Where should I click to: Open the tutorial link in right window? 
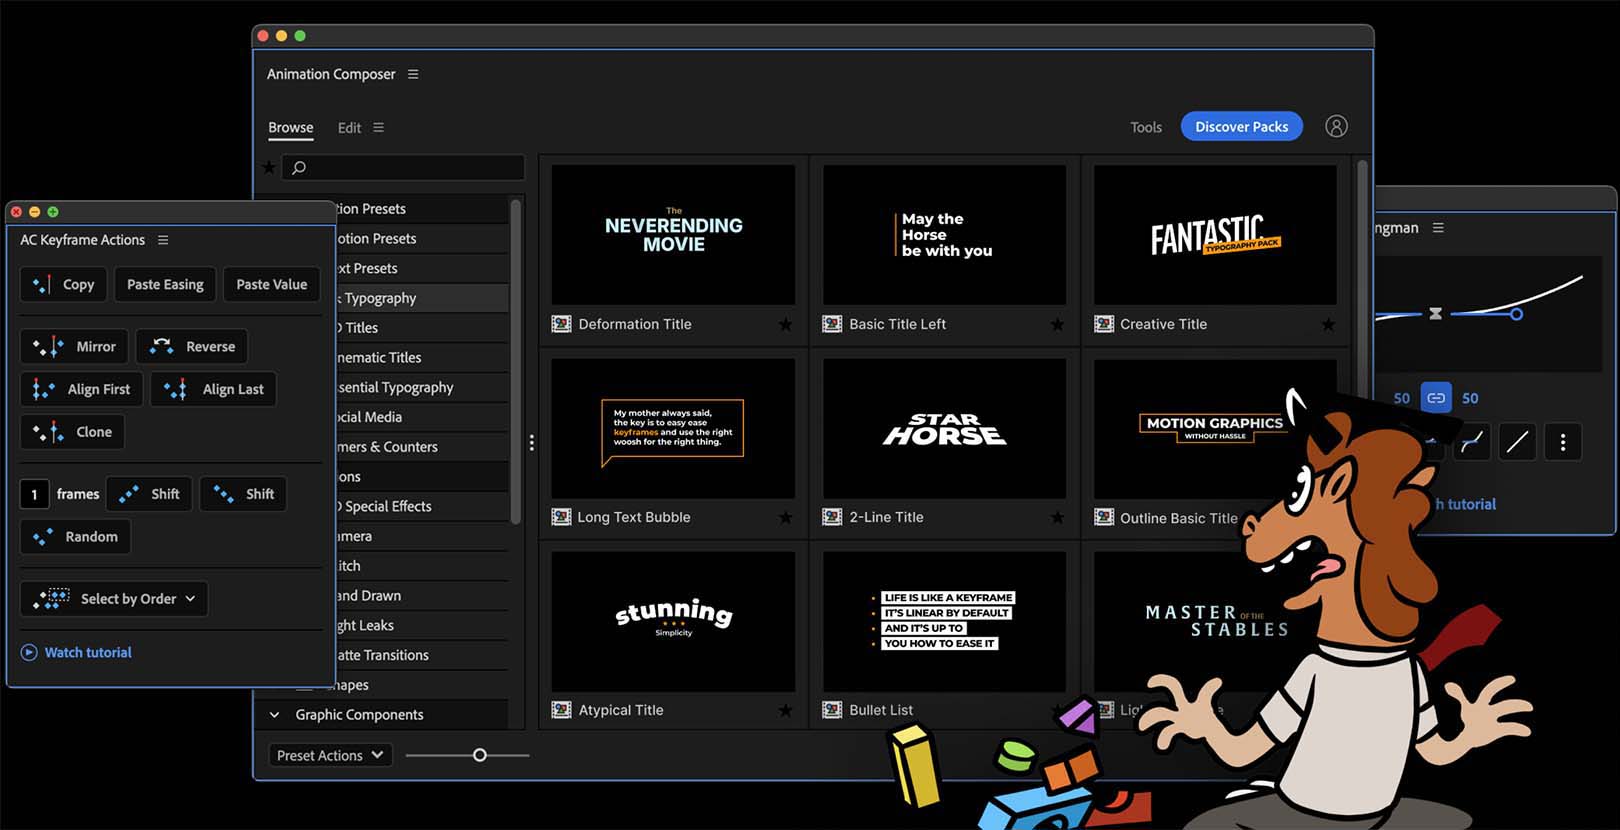pos(1465,504)
